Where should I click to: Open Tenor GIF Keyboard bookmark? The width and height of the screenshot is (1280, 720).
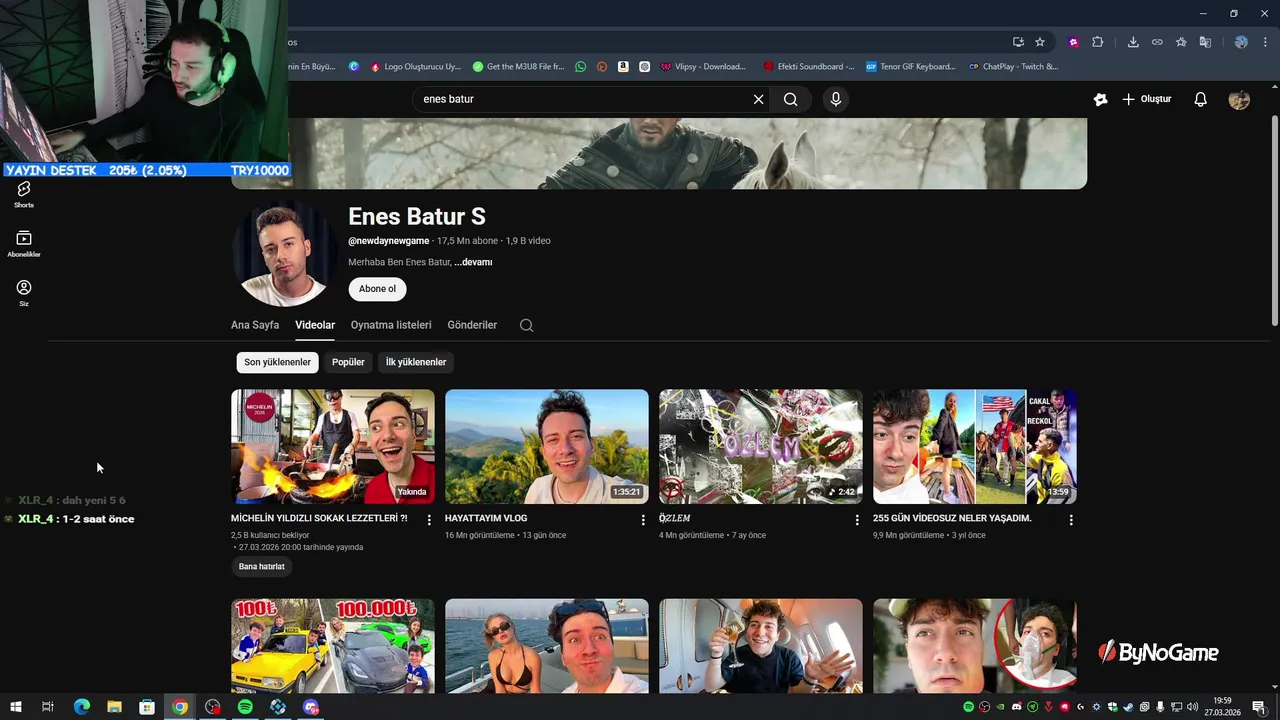pyautogui.click(x=911, y=67)
